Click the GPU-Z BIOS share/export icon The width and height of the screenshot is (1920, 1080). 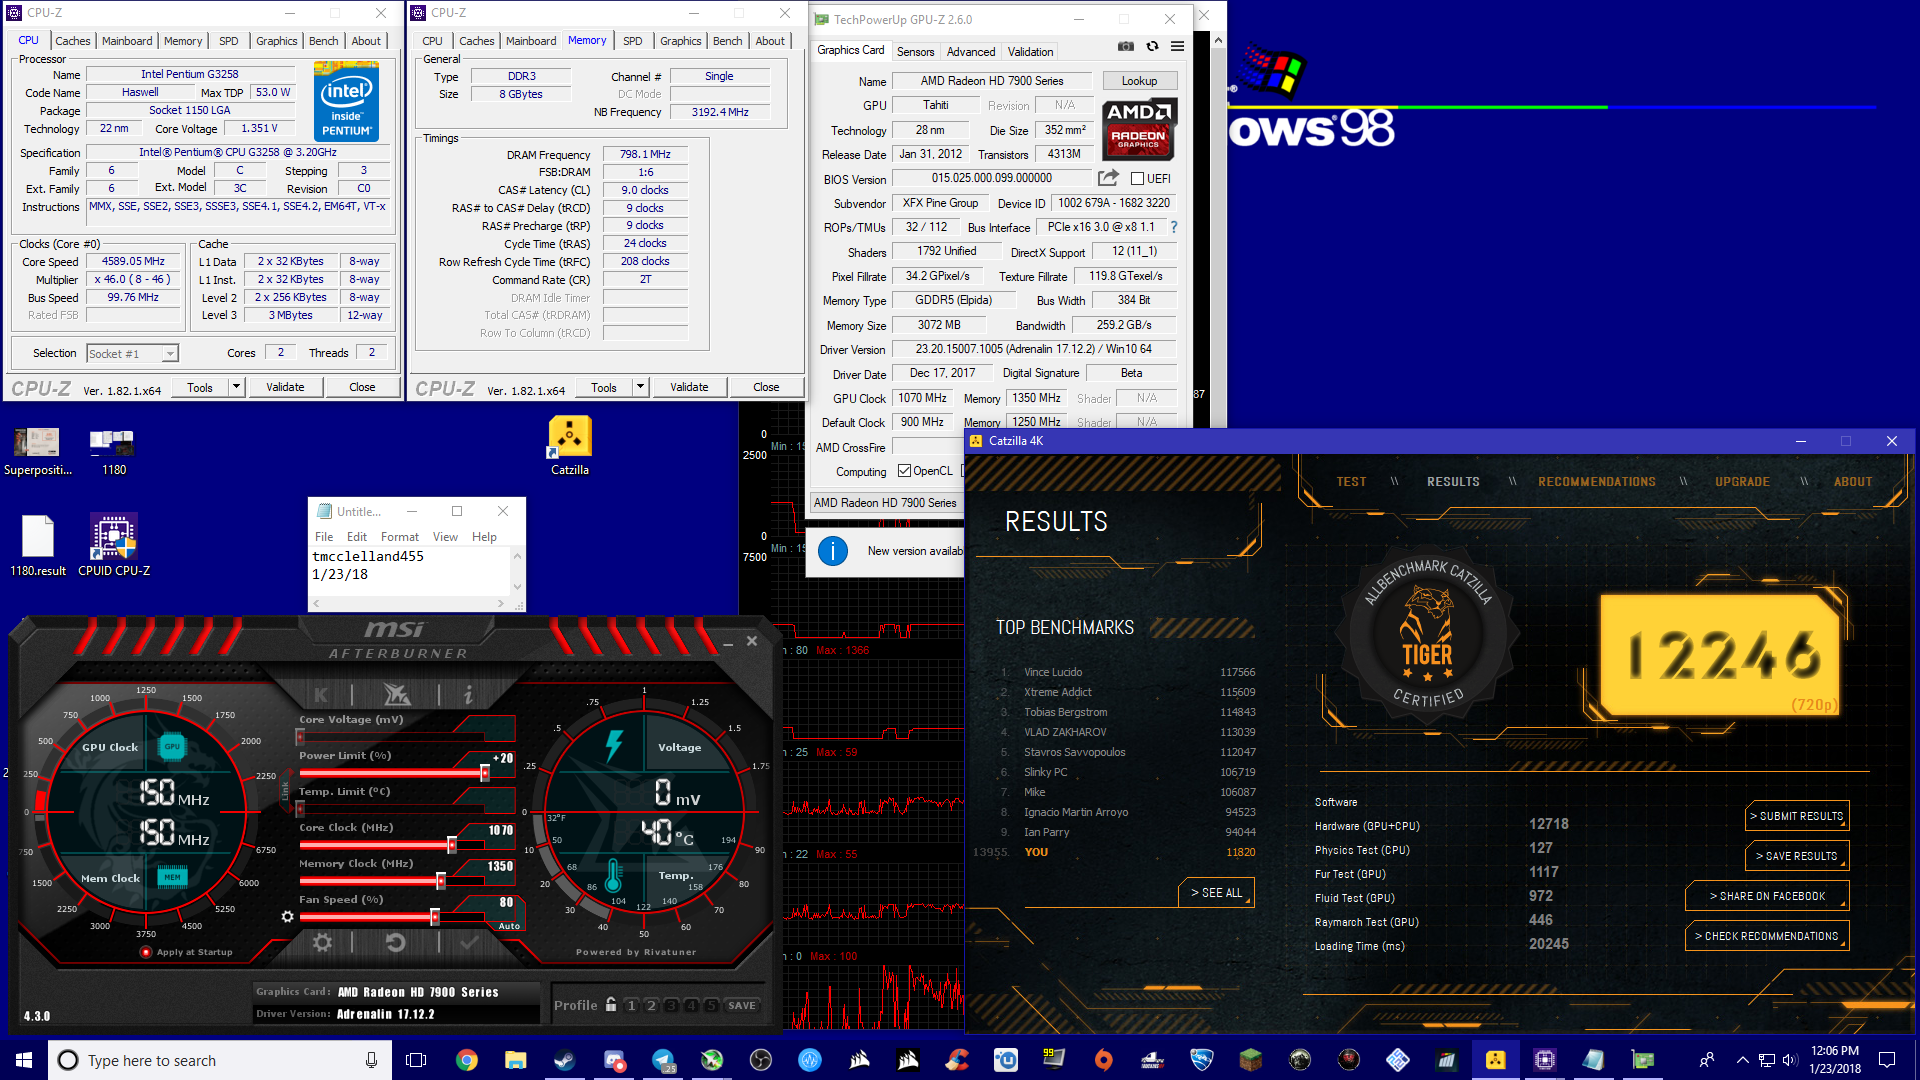[x=1108, y=178]
